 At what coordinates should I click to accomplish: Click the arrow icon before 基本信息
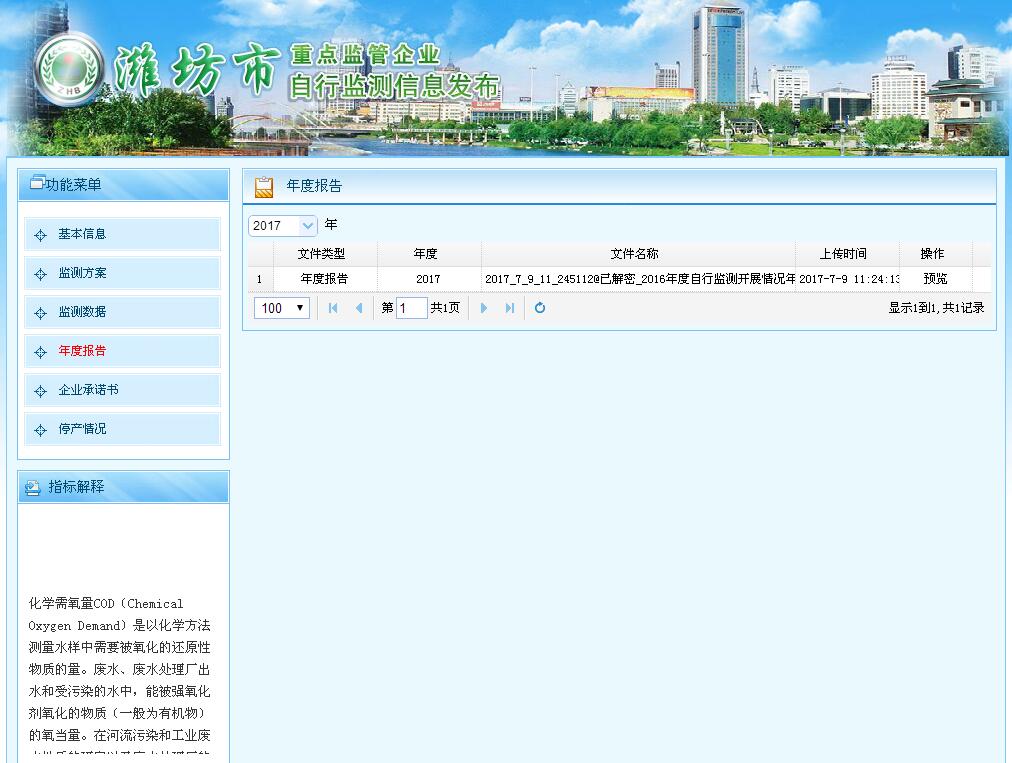39,234
